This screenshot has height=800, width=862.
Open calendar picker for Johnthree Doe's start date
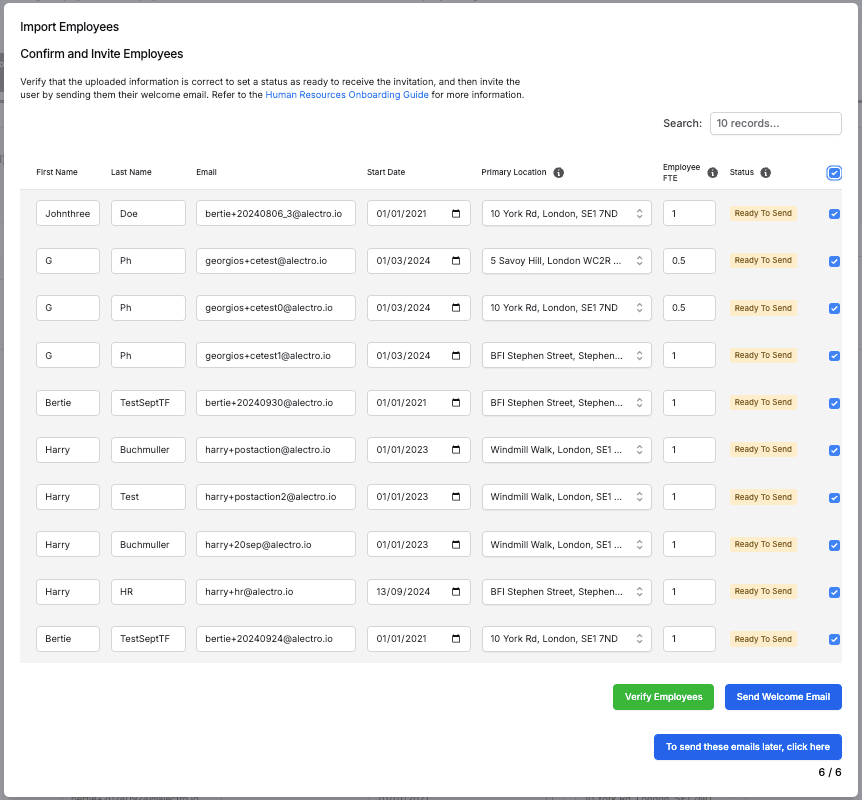(x=457, y=213)
